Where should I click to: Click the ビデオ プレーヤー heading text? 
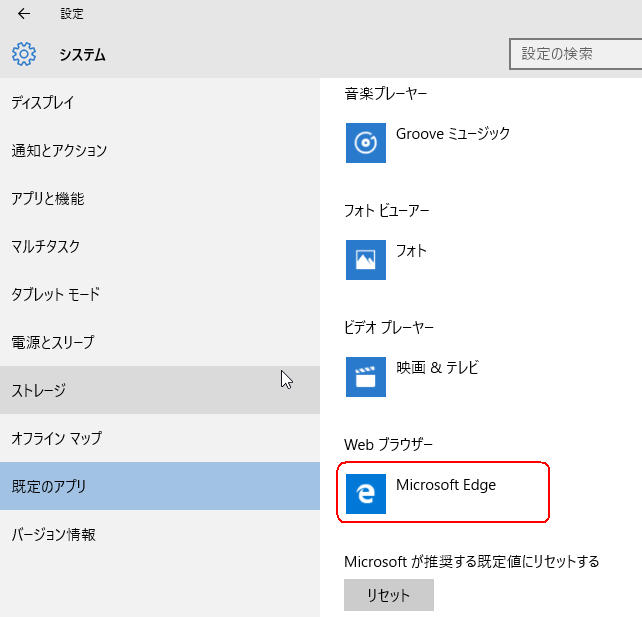389,328
